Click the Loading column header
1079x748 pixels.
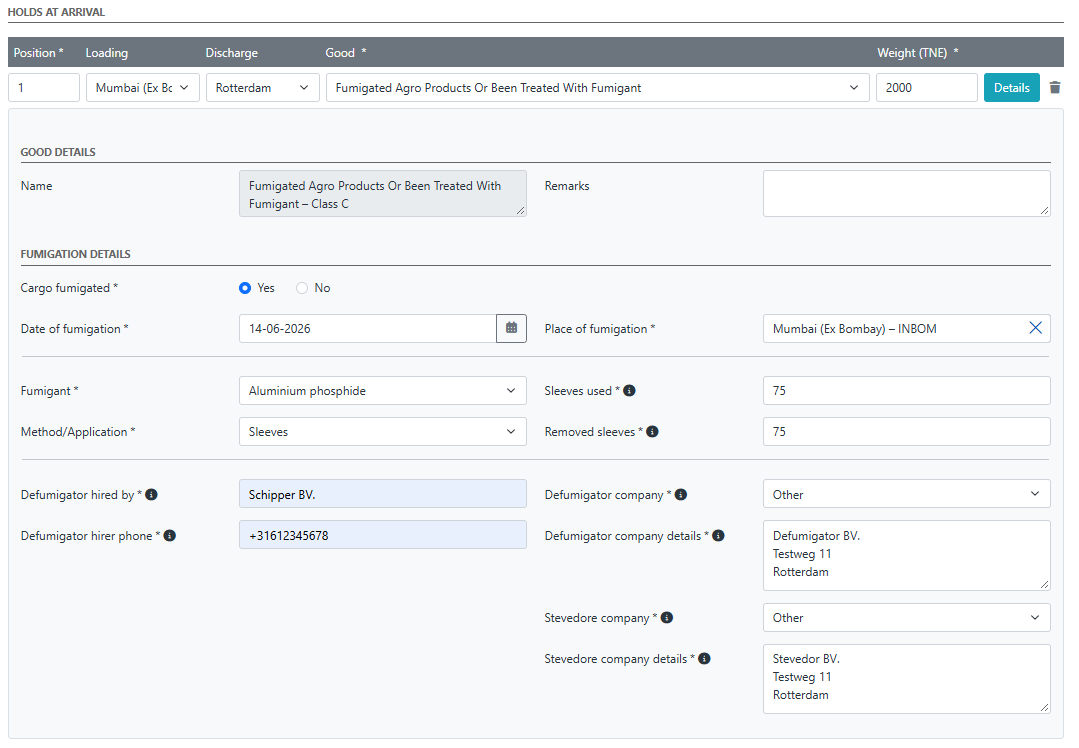[107, 53]
